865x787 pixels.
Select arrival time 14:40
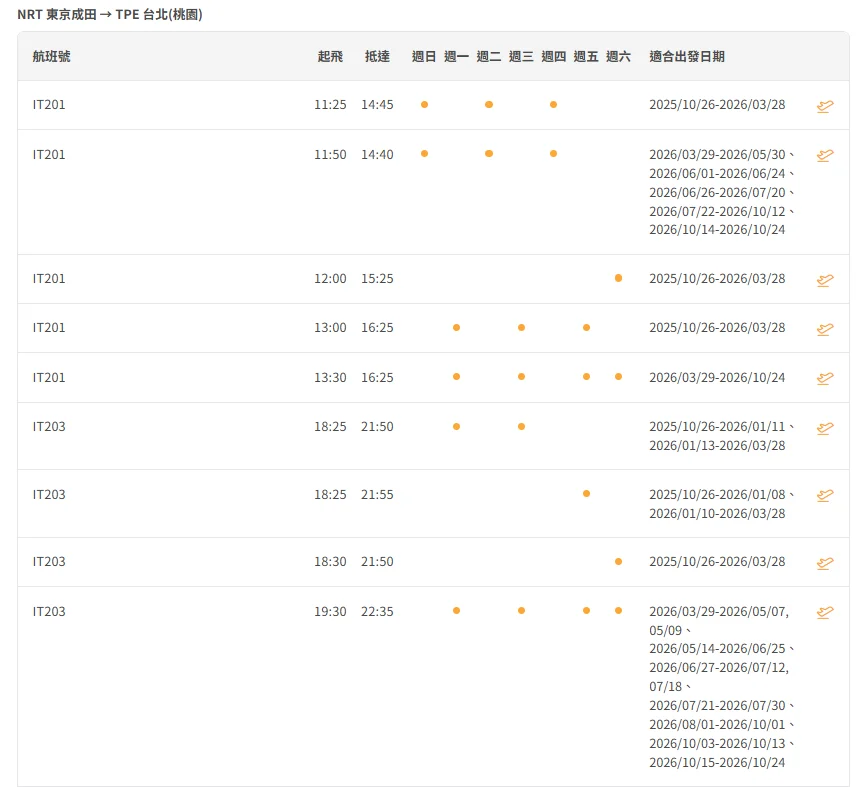[x=377, y=154]
